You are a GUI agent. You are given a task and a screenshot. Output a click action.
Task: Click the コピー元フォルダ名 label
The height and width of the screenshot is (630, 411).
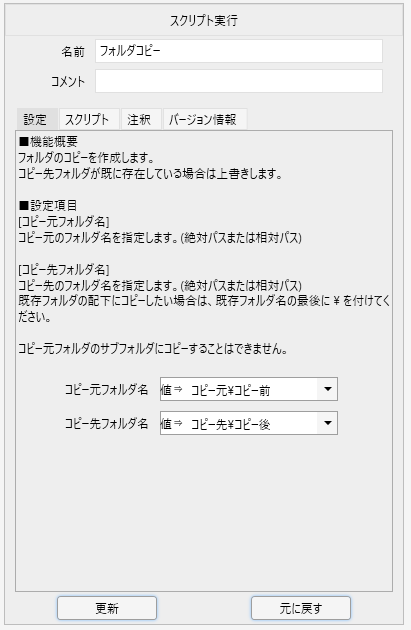[106, 389]
